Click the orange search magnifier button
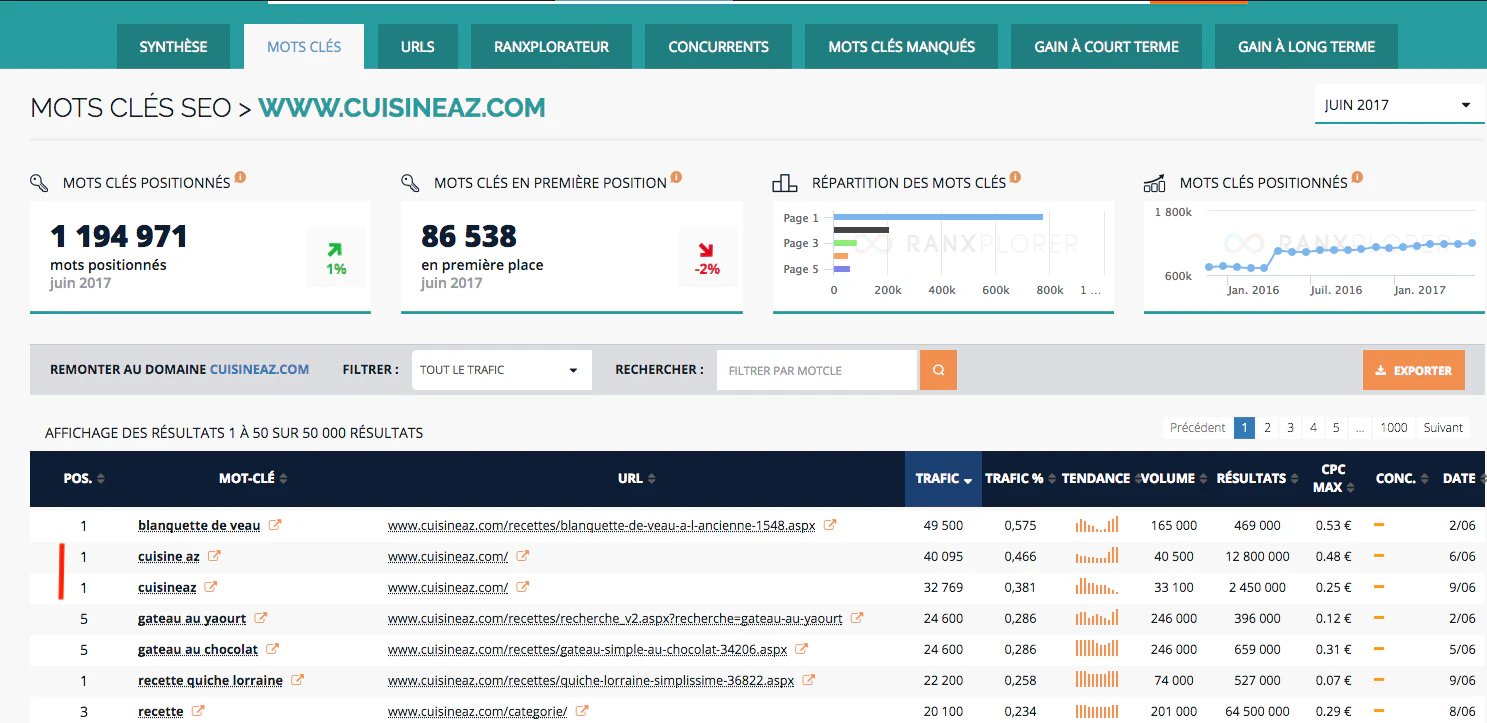The height and width of the screenshot is (723, 1487). click(938, 370)
